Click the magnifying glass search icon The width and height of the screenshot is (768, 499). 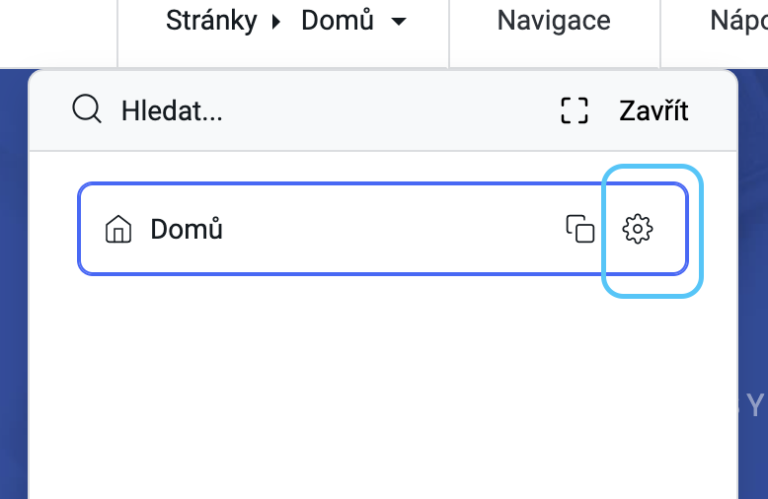(x=87, y=109)
